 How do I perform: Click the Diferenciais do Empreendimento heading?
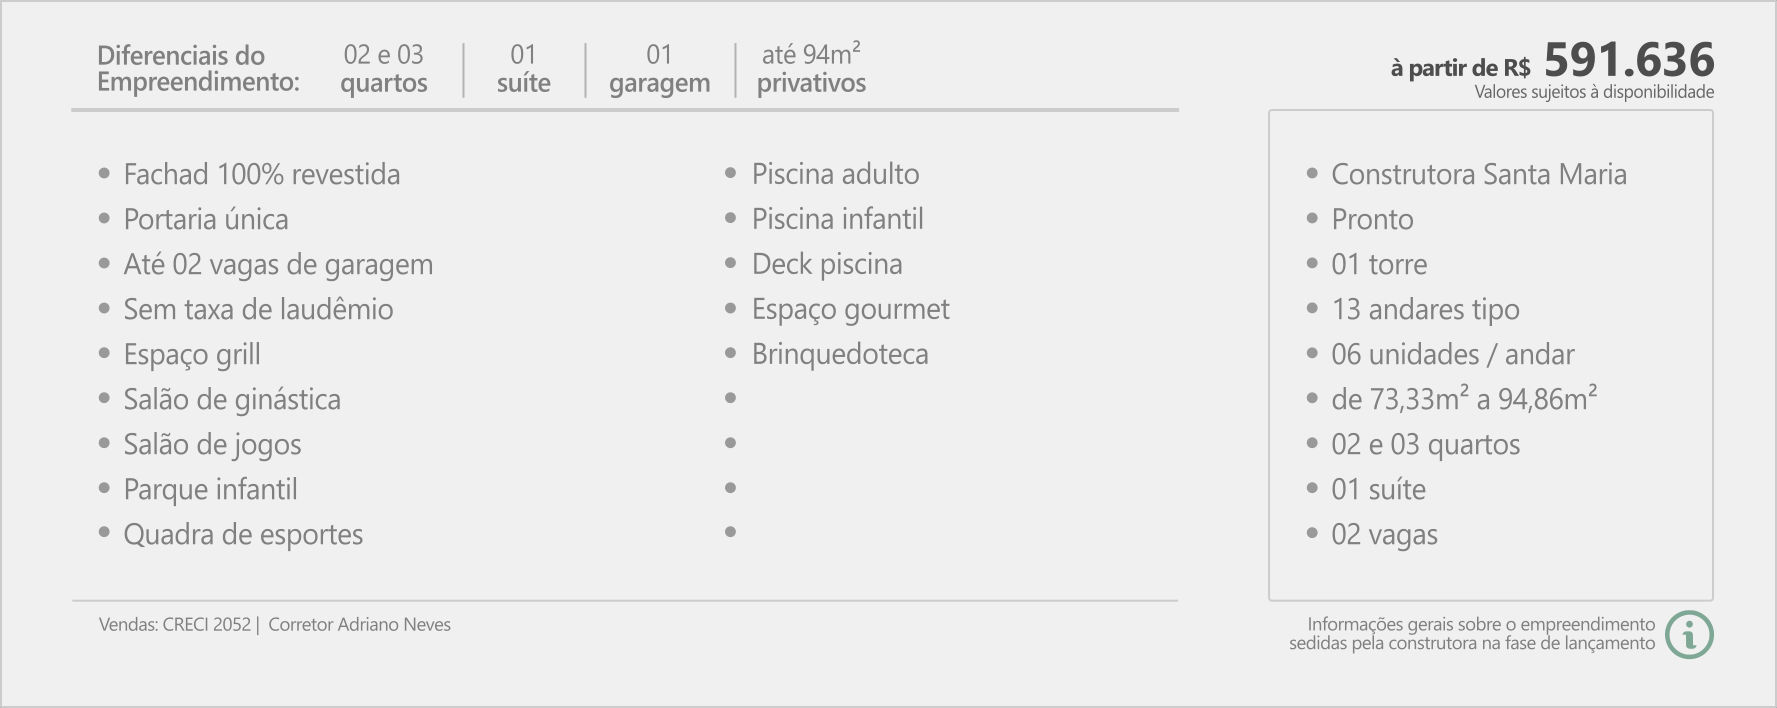(x=198, y=69)
